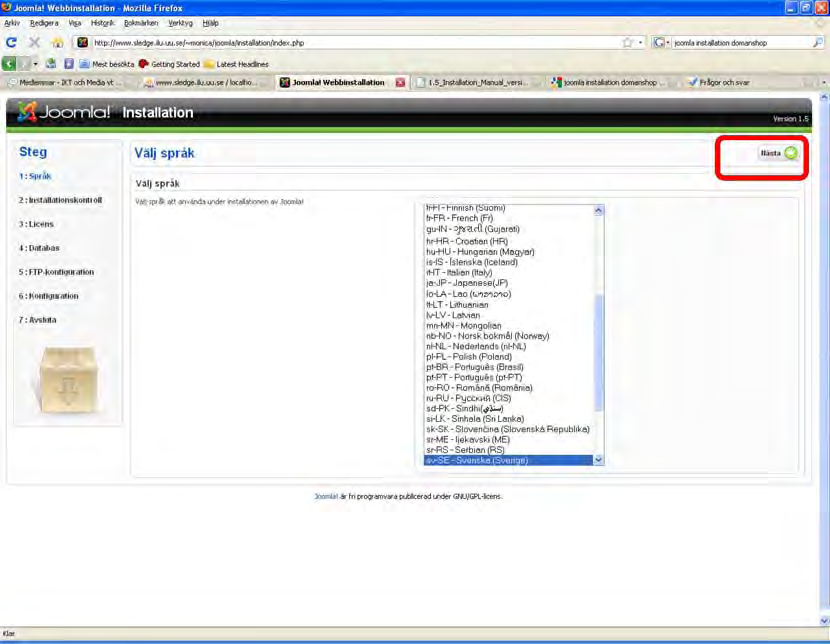Select fr-FR - French (Fr) language
This screenshot has width=830, height=644.
(508, 218)
